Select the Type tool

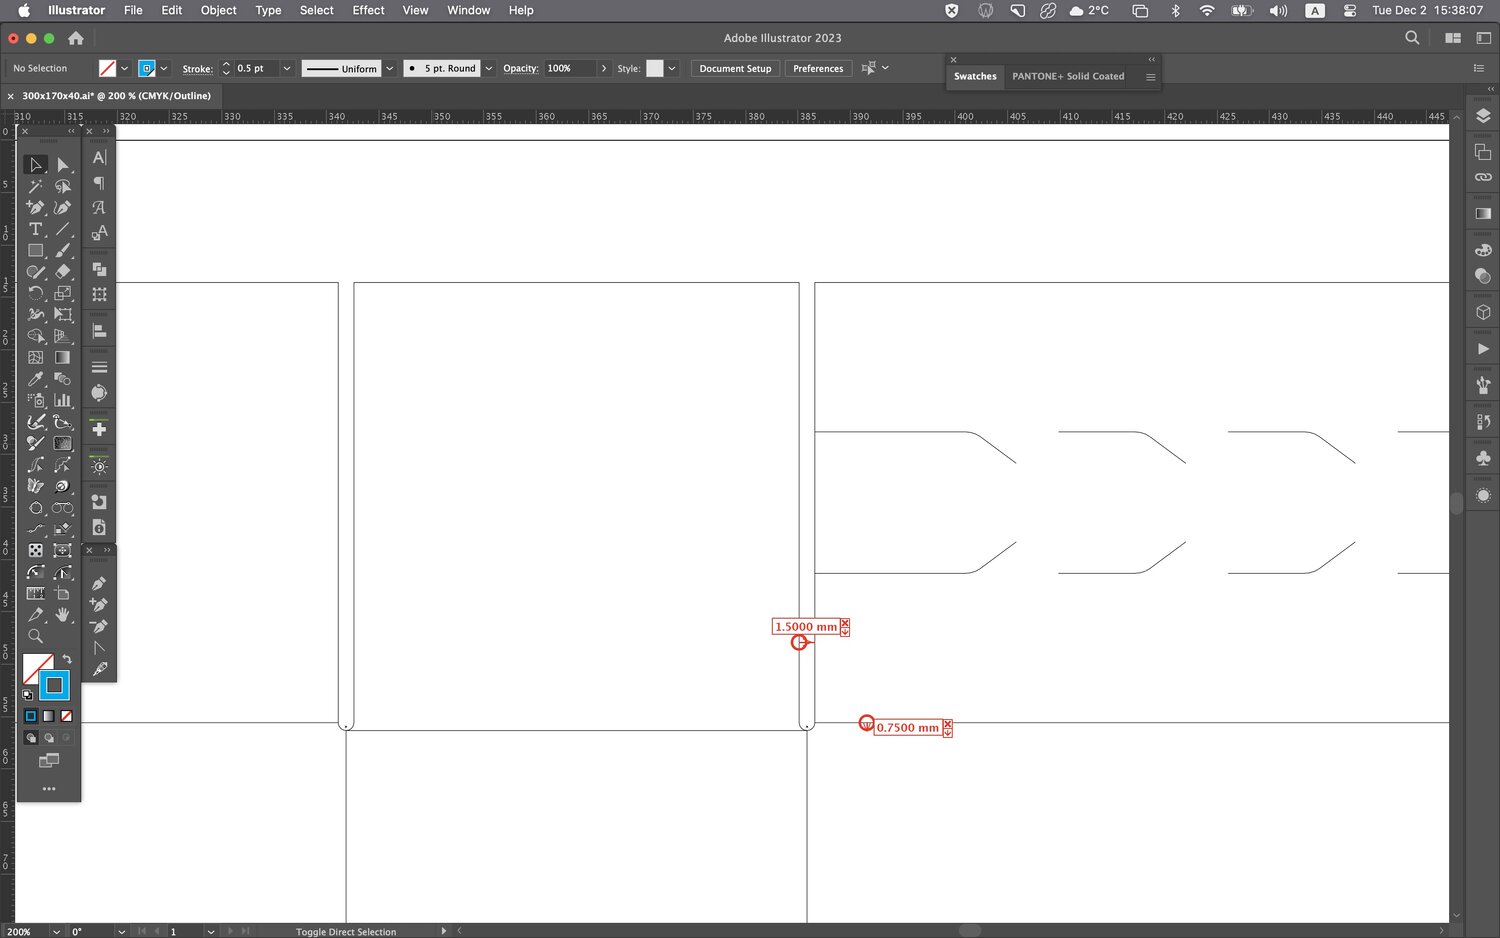coord(36,229)
